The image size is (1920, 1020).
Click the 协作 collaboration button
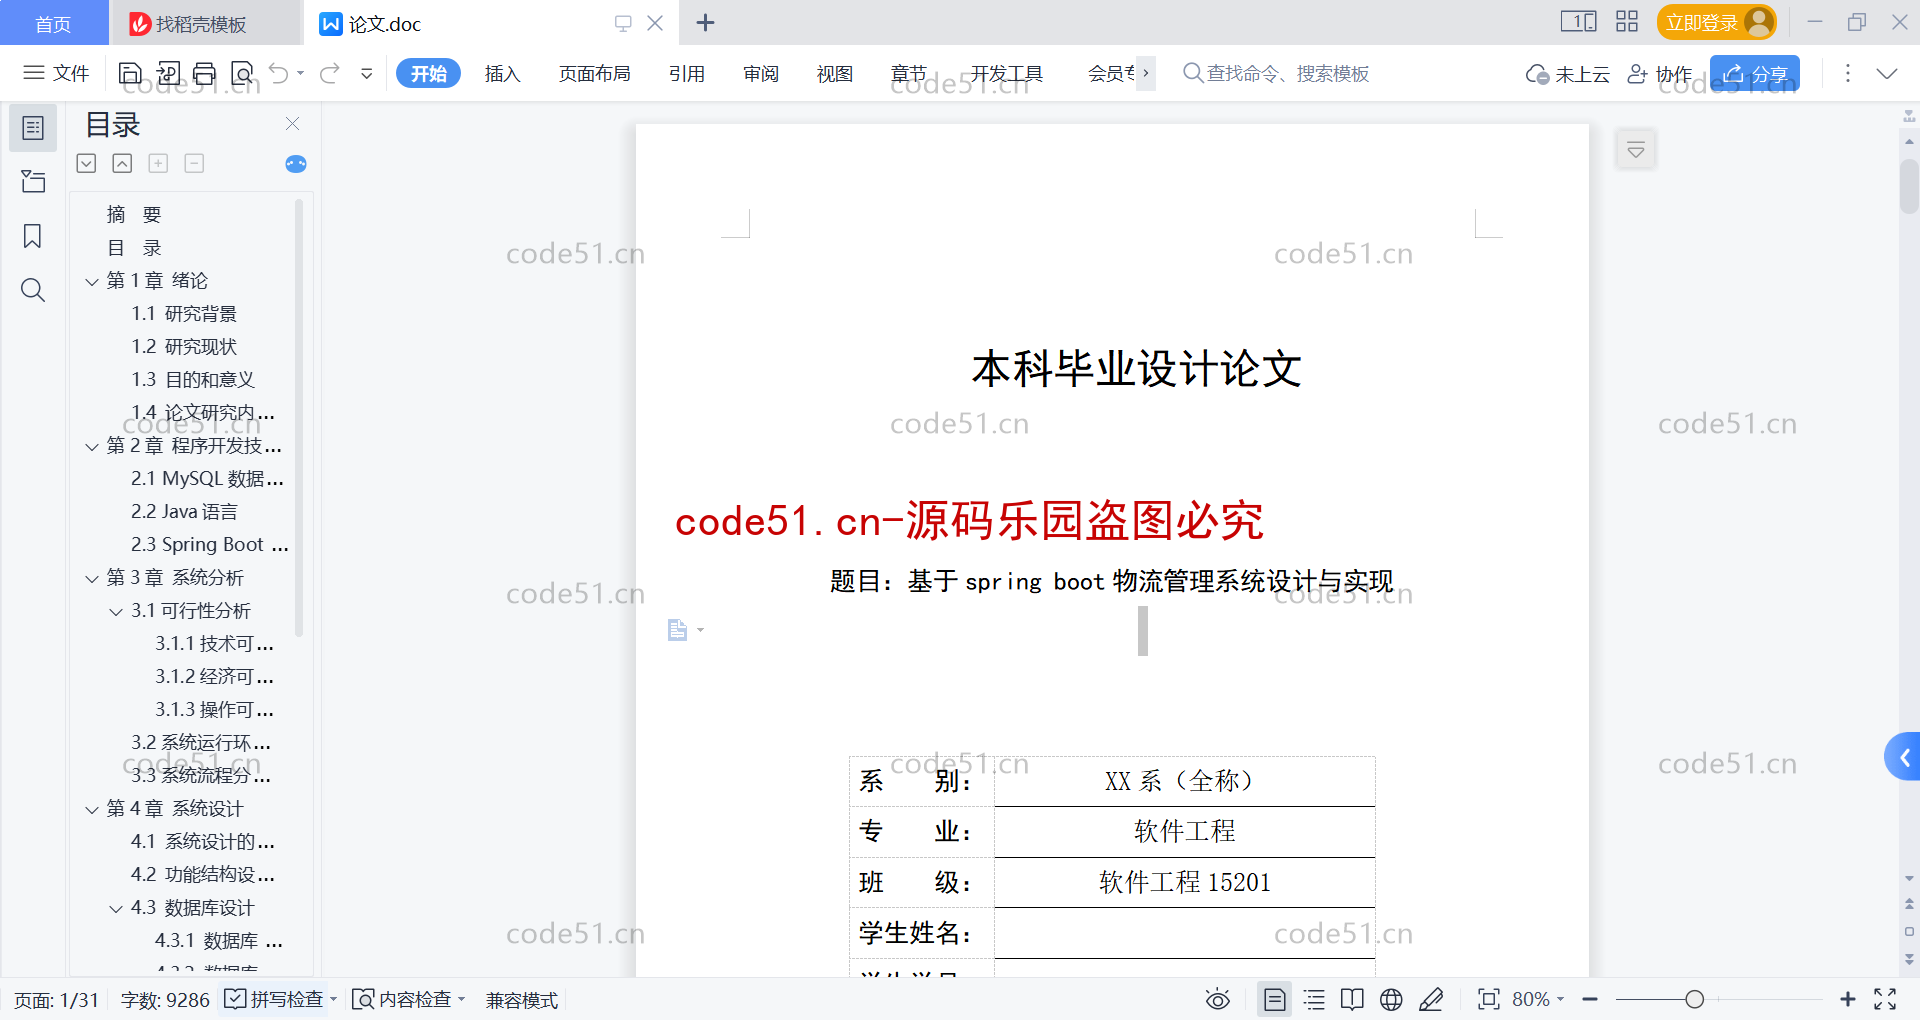(x=1660, y=74)
